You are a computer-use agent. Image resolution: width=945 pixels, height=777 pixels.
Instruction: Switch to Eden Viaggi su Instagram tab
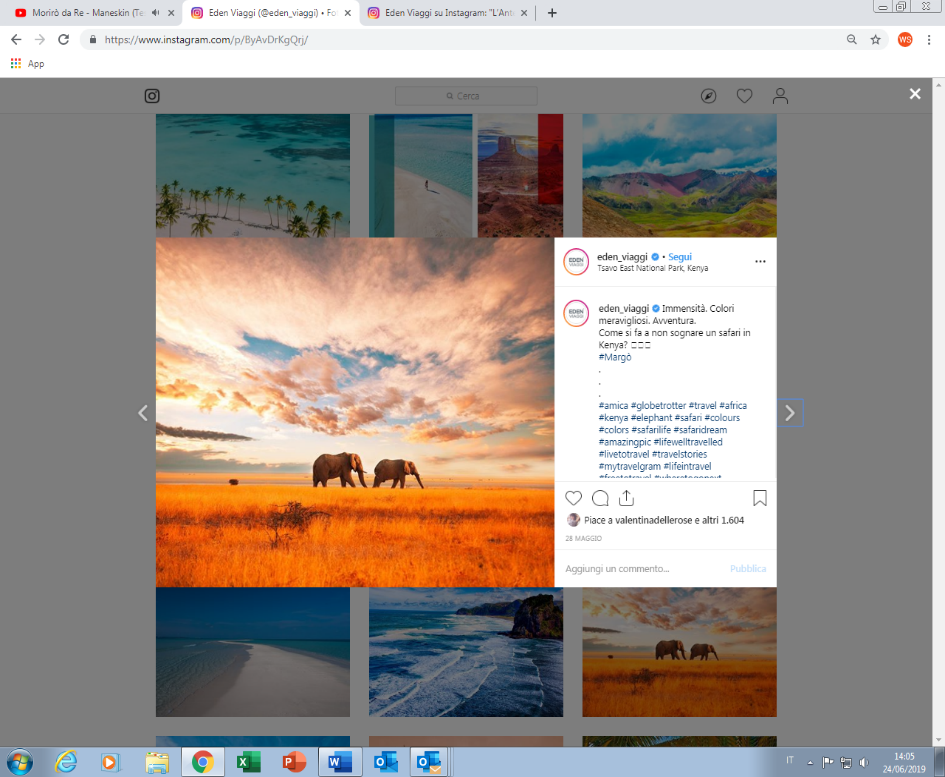point(448,13)
